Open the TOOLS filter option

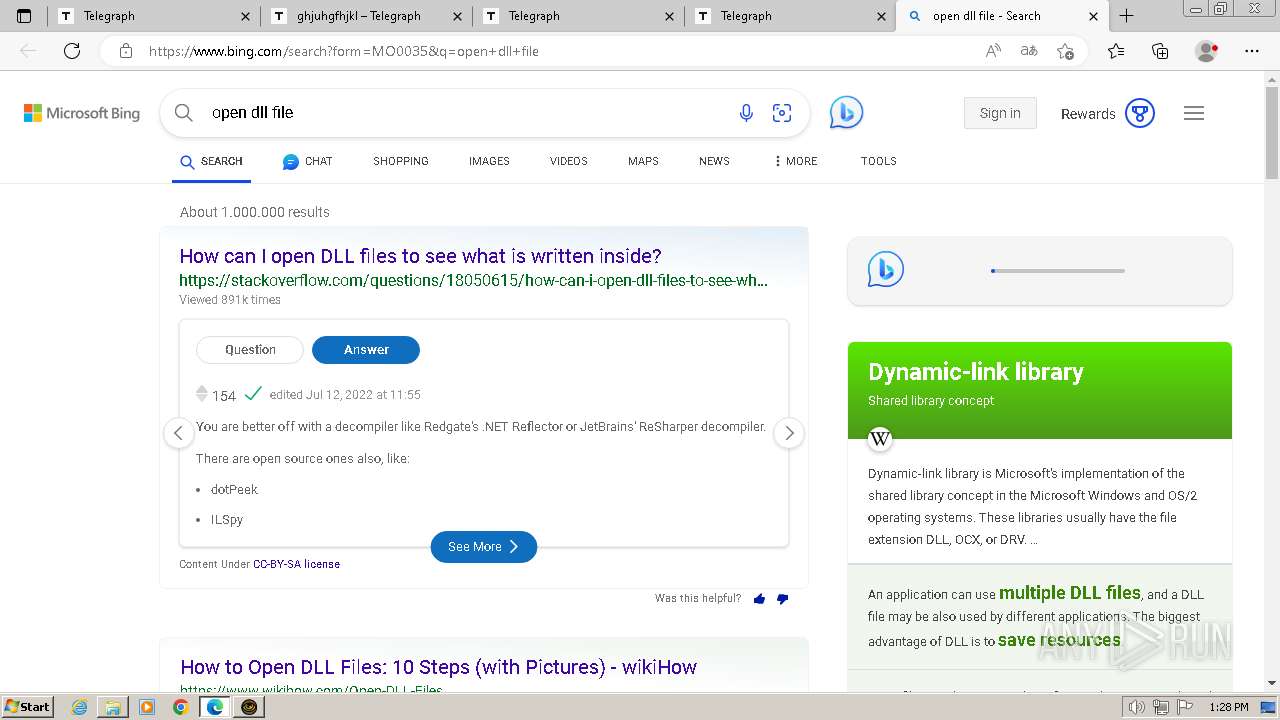pos(879,161)
